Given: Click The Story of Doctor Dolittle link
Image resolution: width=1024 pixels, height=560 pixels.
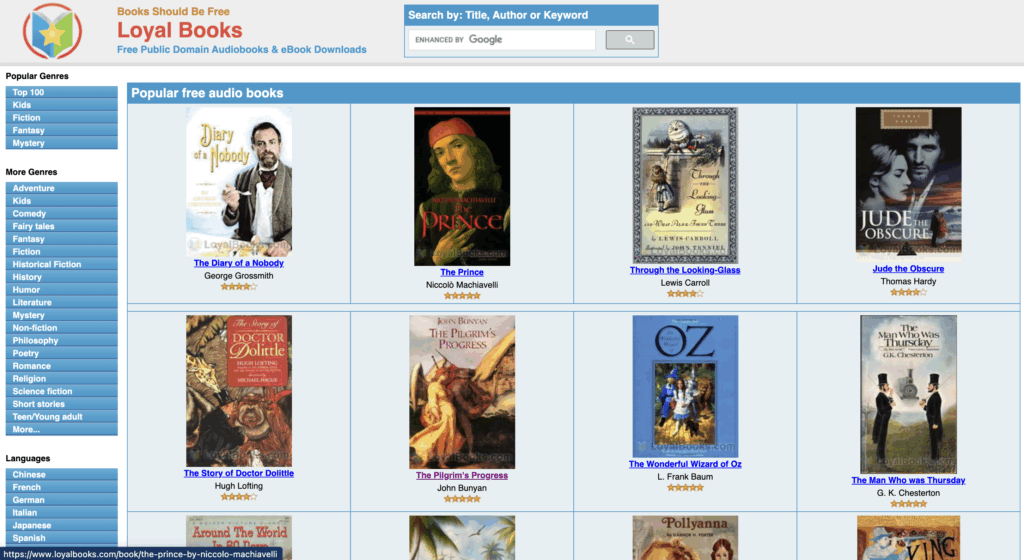Looking at the screenshot, I should coord(239,473).
